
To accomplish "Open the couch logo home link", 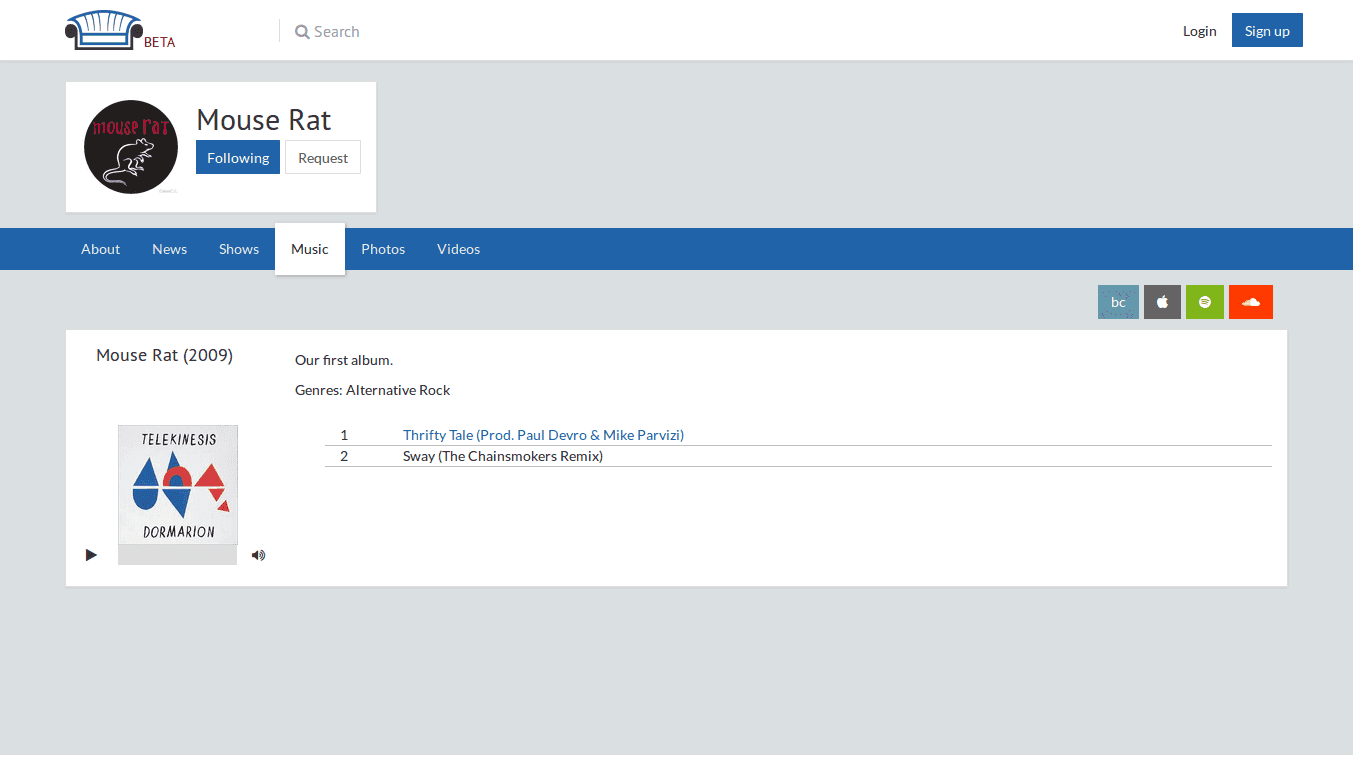I will click(104, 30).
